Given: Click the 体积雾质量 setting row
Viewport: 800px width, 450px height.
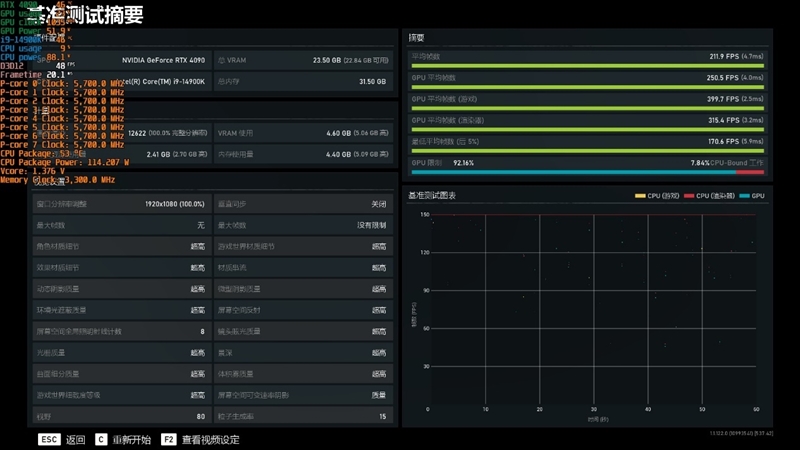Looking at the screenshot, I should 303,374.
